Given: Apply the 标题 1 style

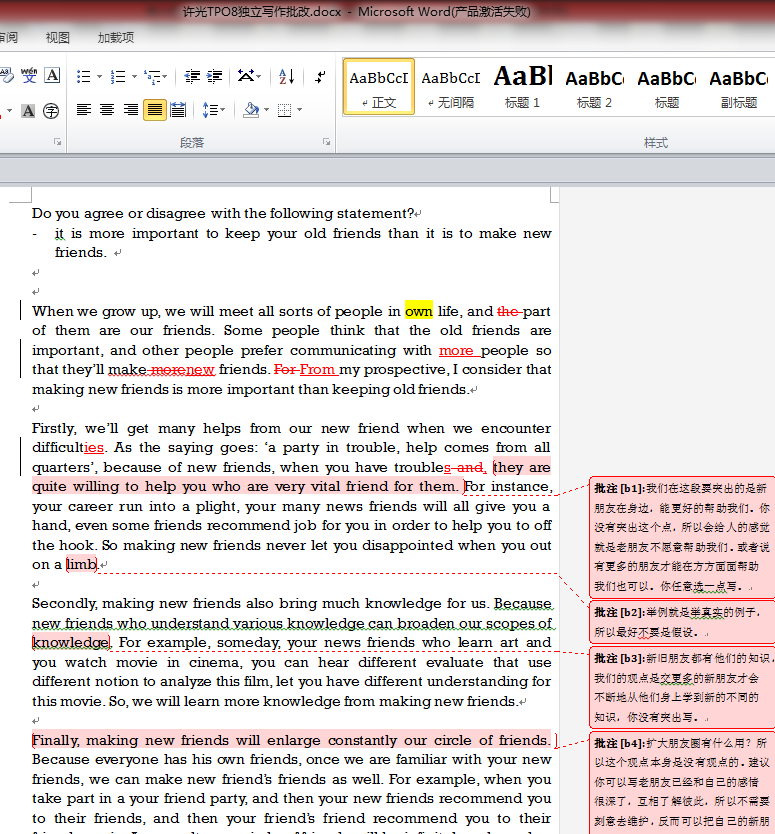Looking at the screenshot, I should click(523, 87).
